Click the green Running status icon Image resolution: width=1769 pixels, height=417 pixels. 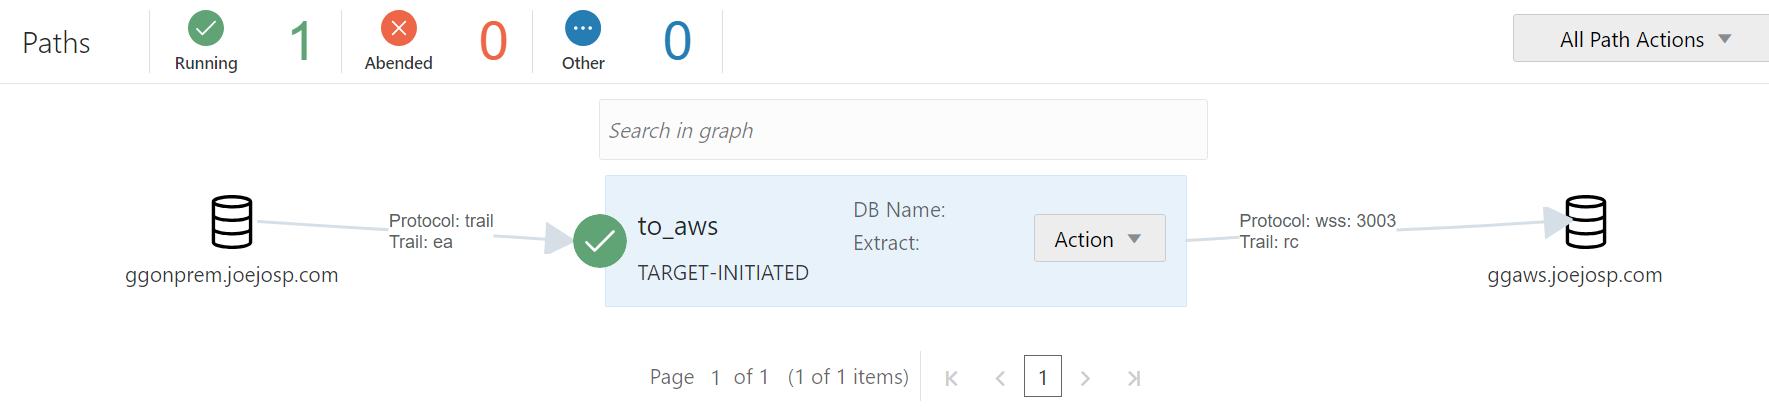coord(206,28)
